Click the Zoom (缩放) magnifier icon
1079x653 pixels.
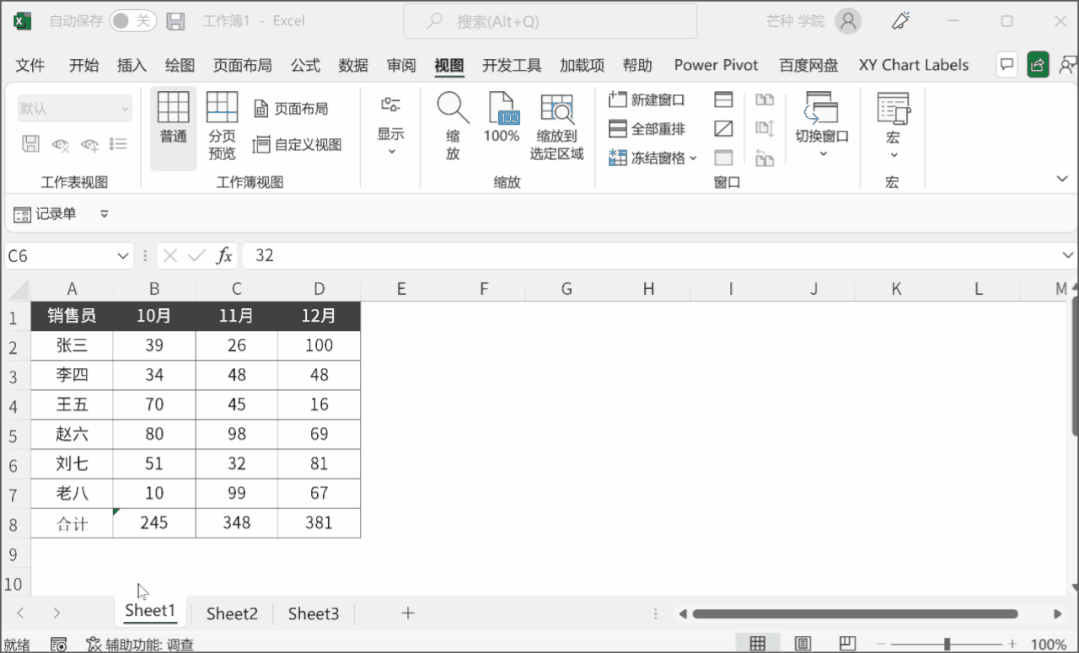click(452, 110)
